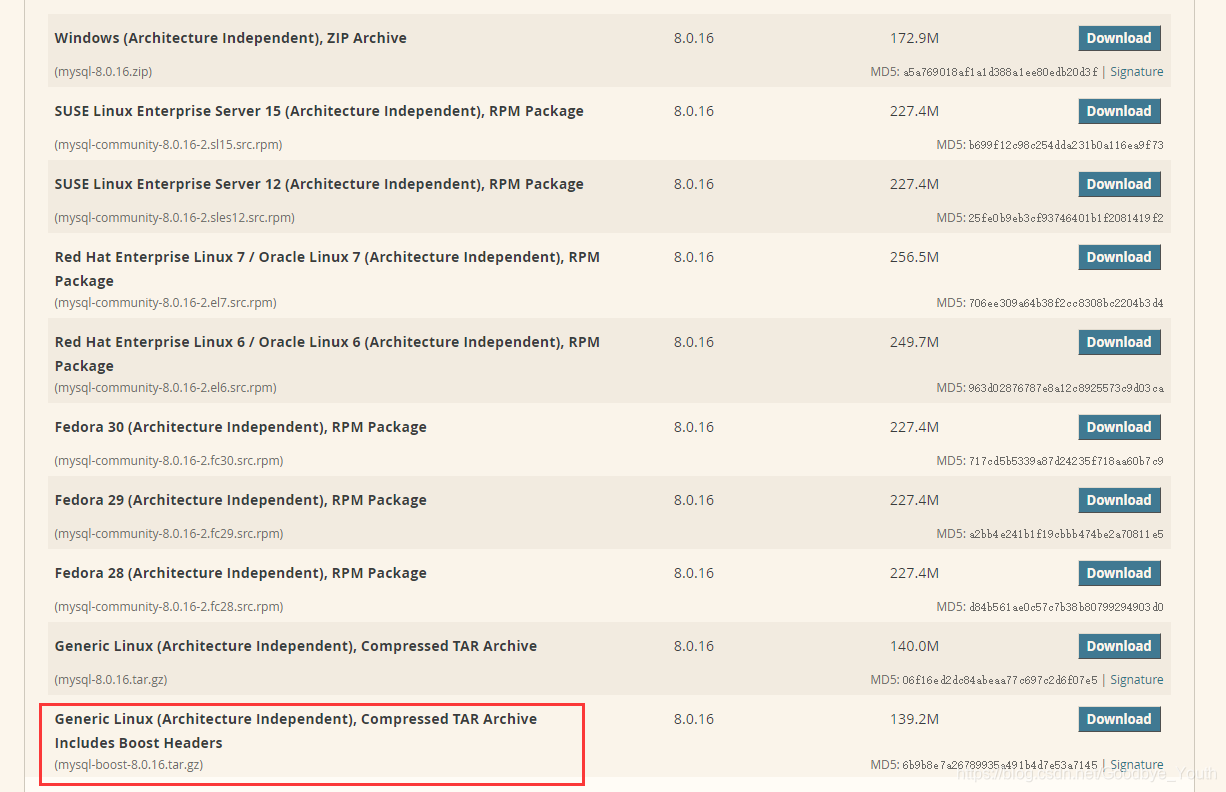Download SUSE Linux Enterprise Server 15 package
This screenshot has width=1226, height=792.
(1119, 111)
